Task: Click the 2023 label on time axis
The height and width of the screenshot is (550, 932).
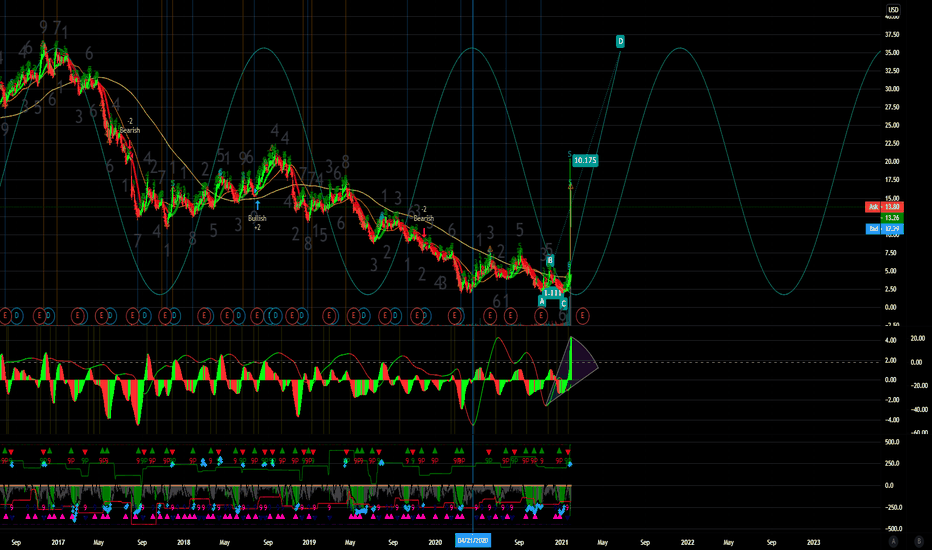Action: (813, 542)
